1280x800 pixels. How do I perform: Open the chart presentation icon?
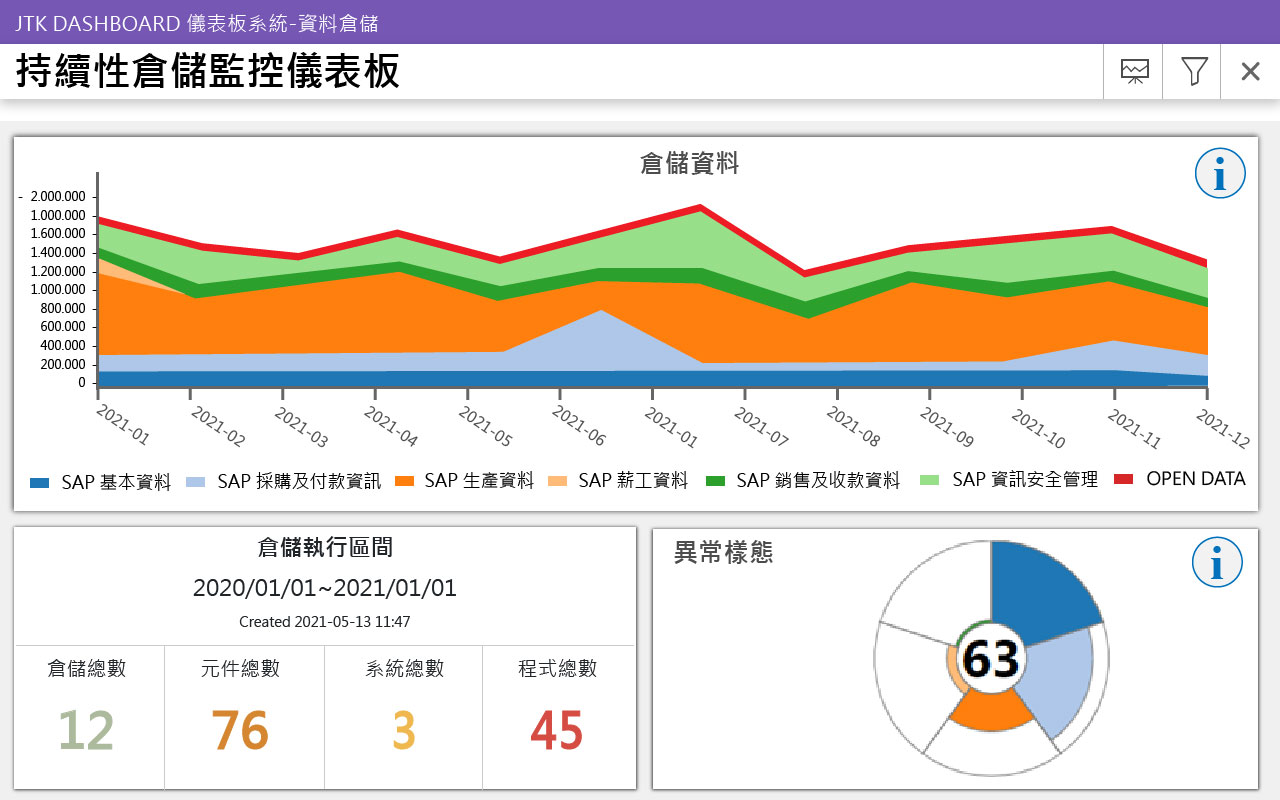[1133, 71]
